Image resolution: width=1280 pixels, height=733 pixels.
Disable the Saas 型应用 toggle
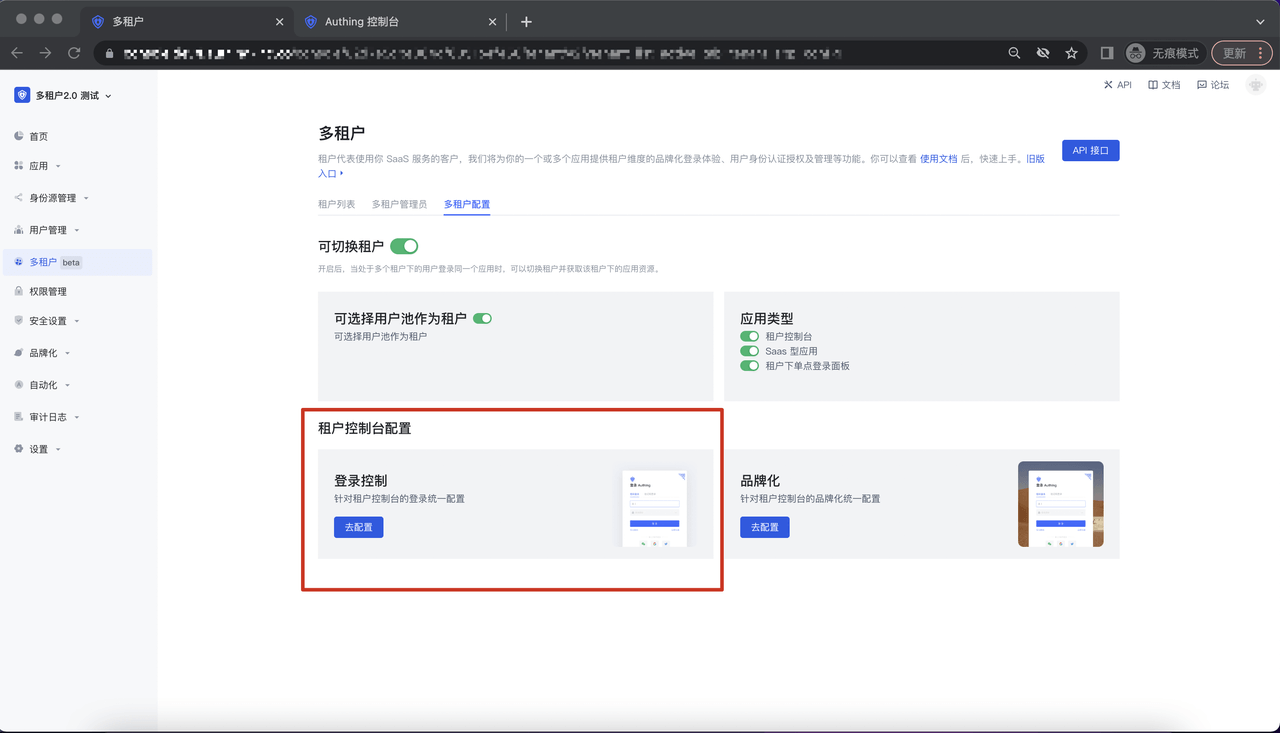point(749,351)
